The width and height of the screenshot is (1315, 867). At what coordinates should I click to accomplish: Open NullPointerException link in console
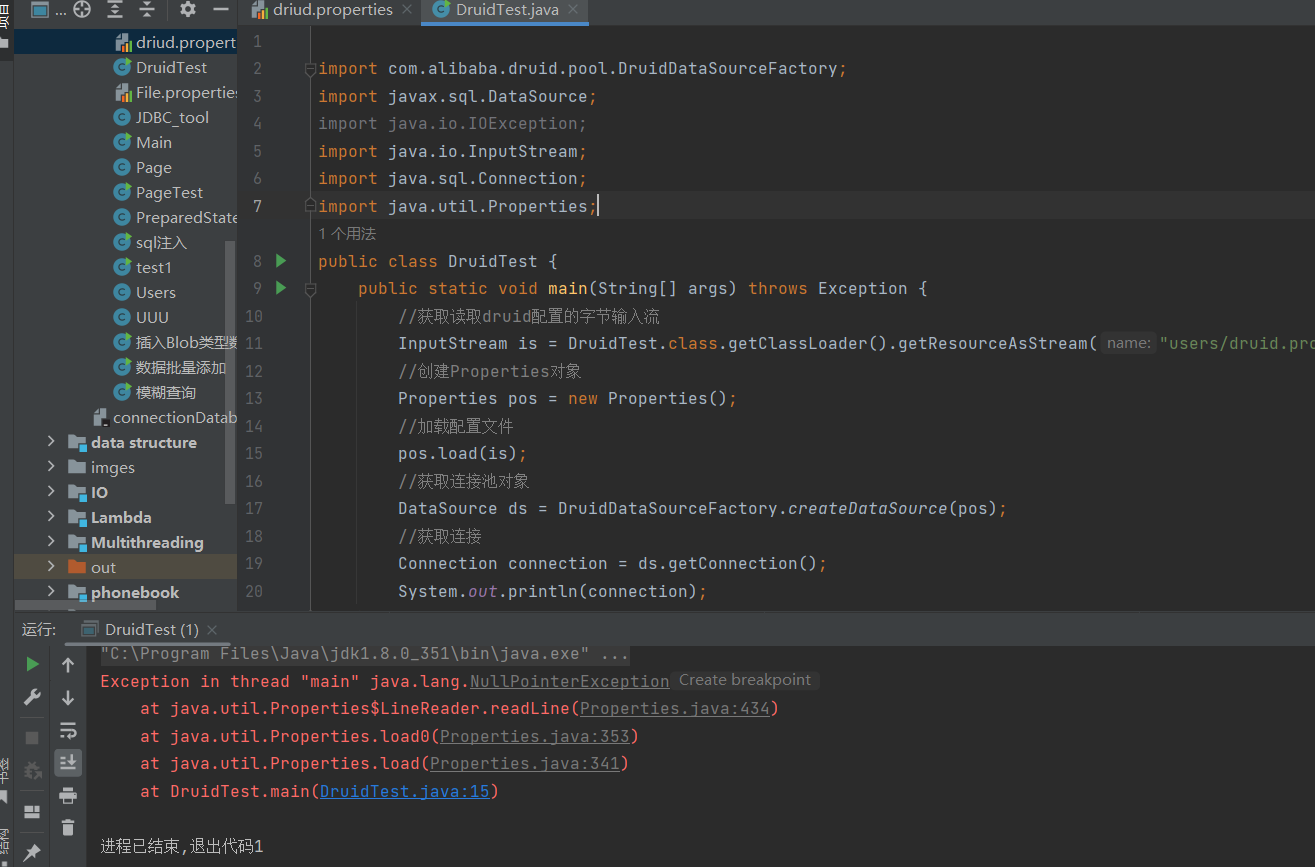pyautogui.click(x=569, y=681)
